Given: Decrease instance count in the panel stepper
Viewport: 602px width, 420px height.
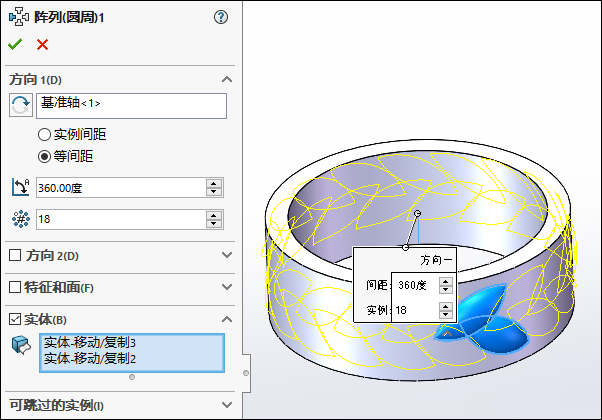Looking at the screenshot, I should 214,224.
